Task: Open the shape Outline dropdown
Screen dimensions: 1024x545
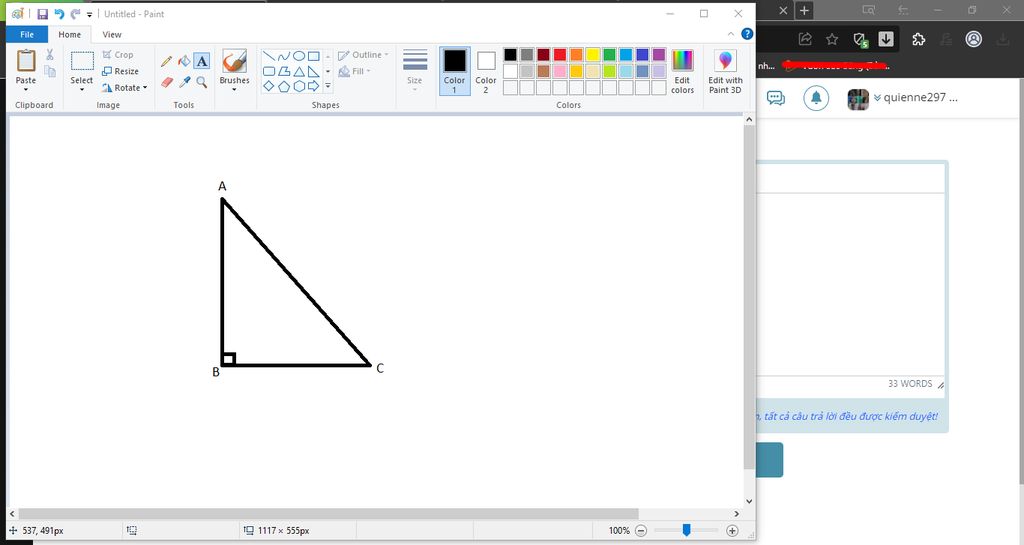Action: coord(363,55)
